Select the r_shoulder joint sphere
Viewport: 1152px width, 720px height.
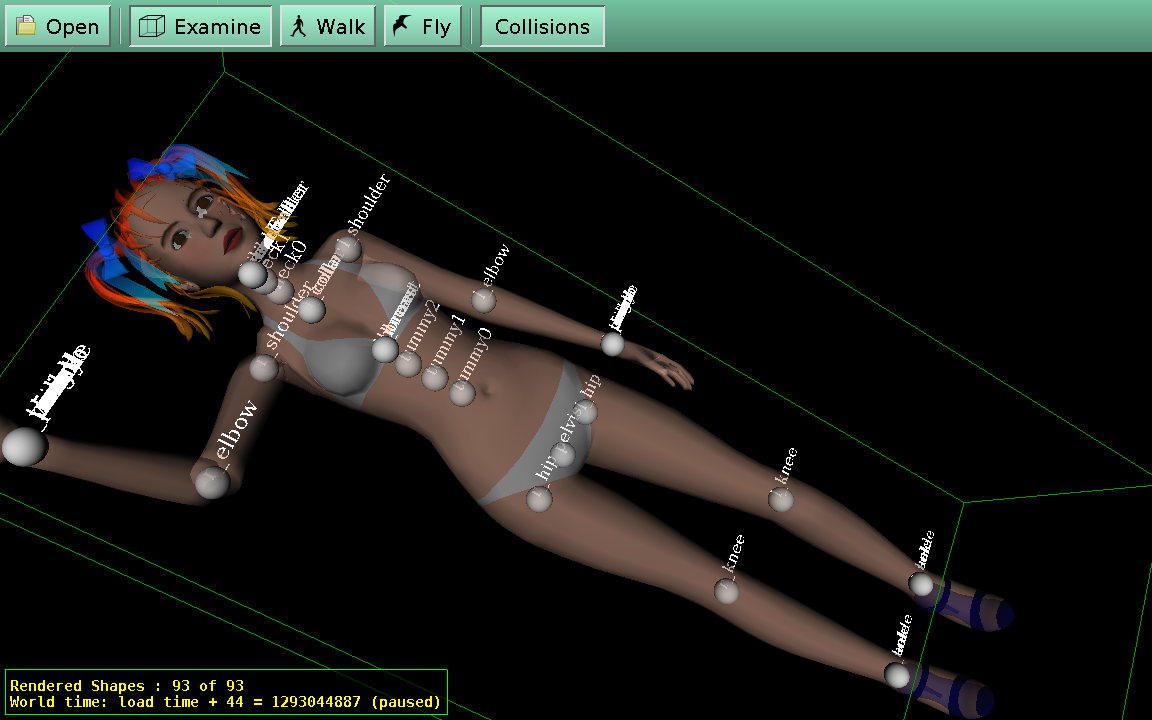click(264, 367)
